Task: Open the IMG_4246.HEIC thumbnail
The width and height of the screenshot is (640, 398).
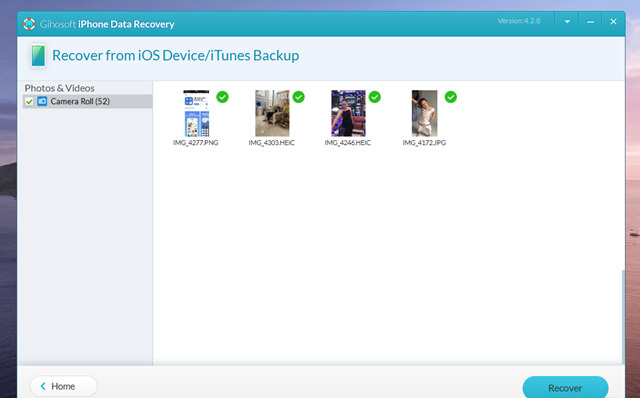Action: [x=348, y=113]
